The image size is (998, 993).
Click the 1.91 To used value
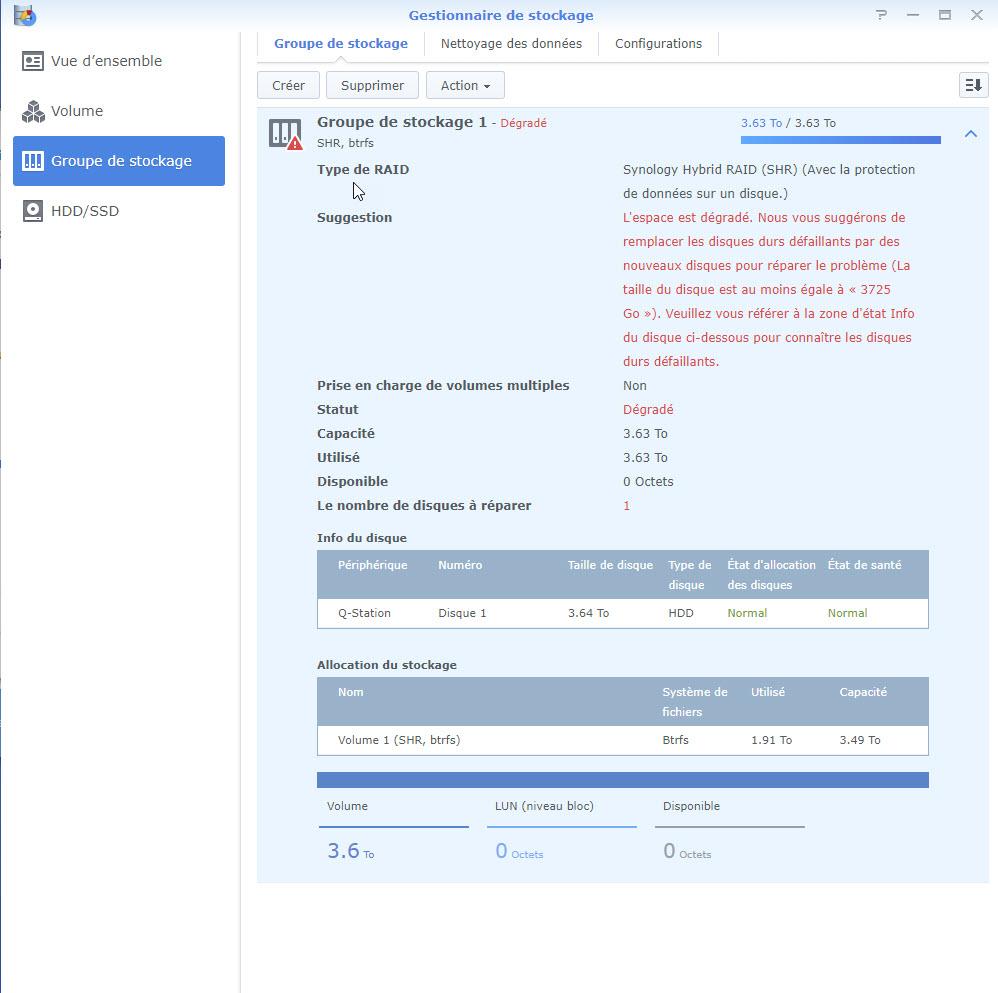pos(771,740)
